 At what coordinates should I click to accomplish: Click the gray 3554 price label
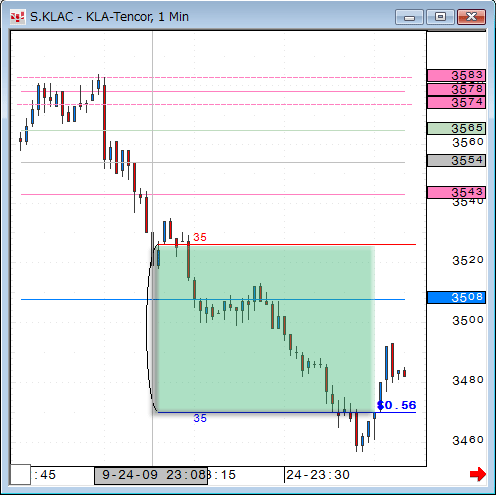(x=456, y=160)
